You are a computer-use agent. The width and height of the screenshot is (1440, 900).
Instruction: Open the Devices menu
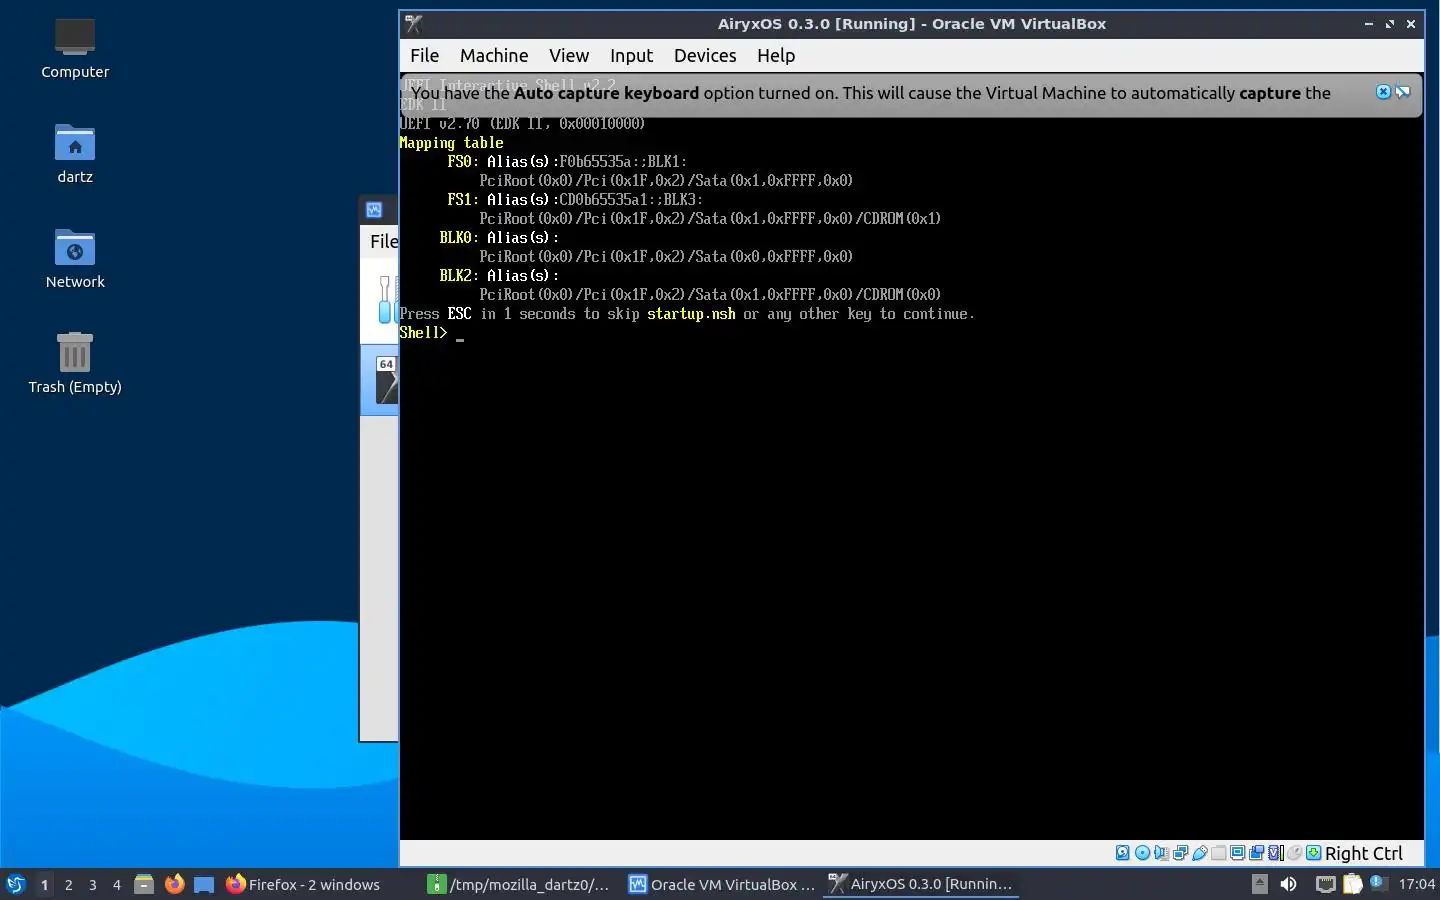(705, 56)
